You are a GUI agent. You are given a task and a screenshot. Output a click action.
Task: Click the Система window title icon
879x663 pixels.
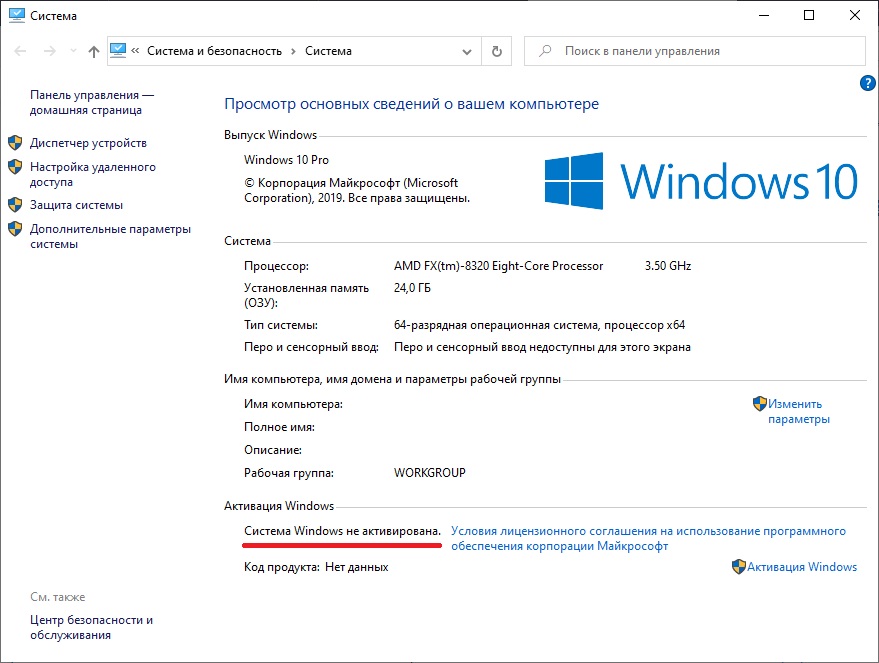tap(17, 16)
